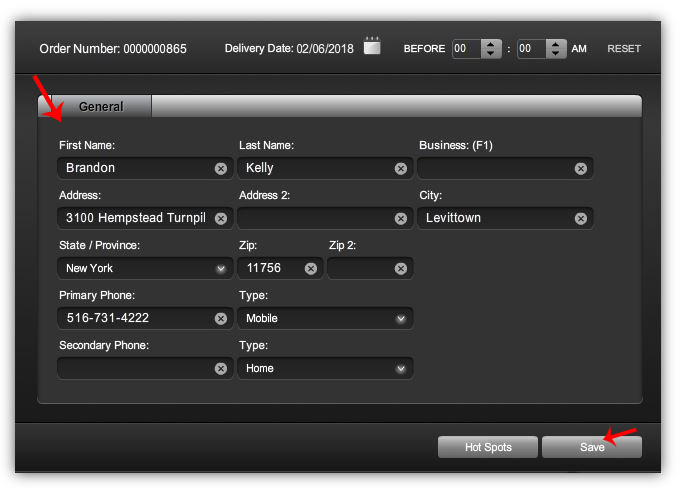Clear the Zip 2 field
Viewport: 688px width, 500px height.
pos(401,268)
